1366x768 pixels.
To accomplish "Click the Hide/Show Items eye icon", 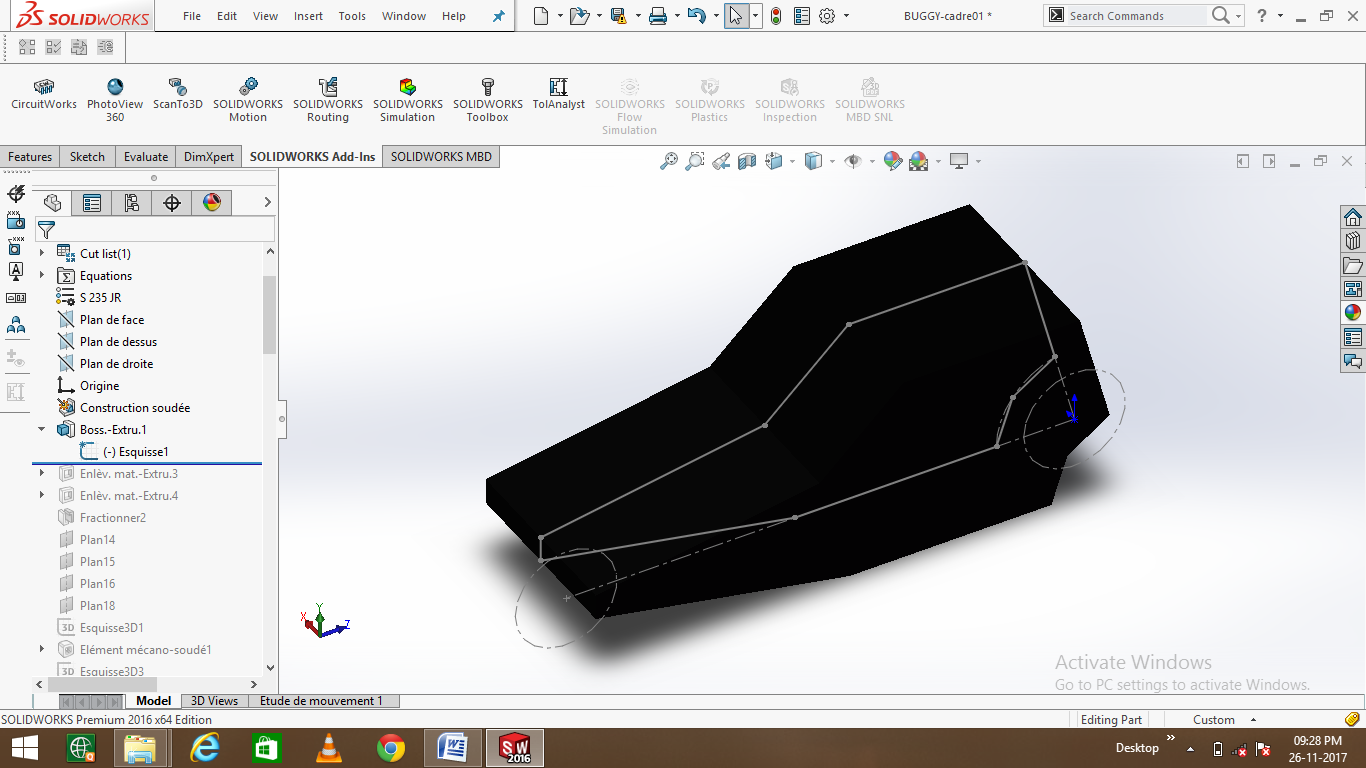I will [852, 161].
